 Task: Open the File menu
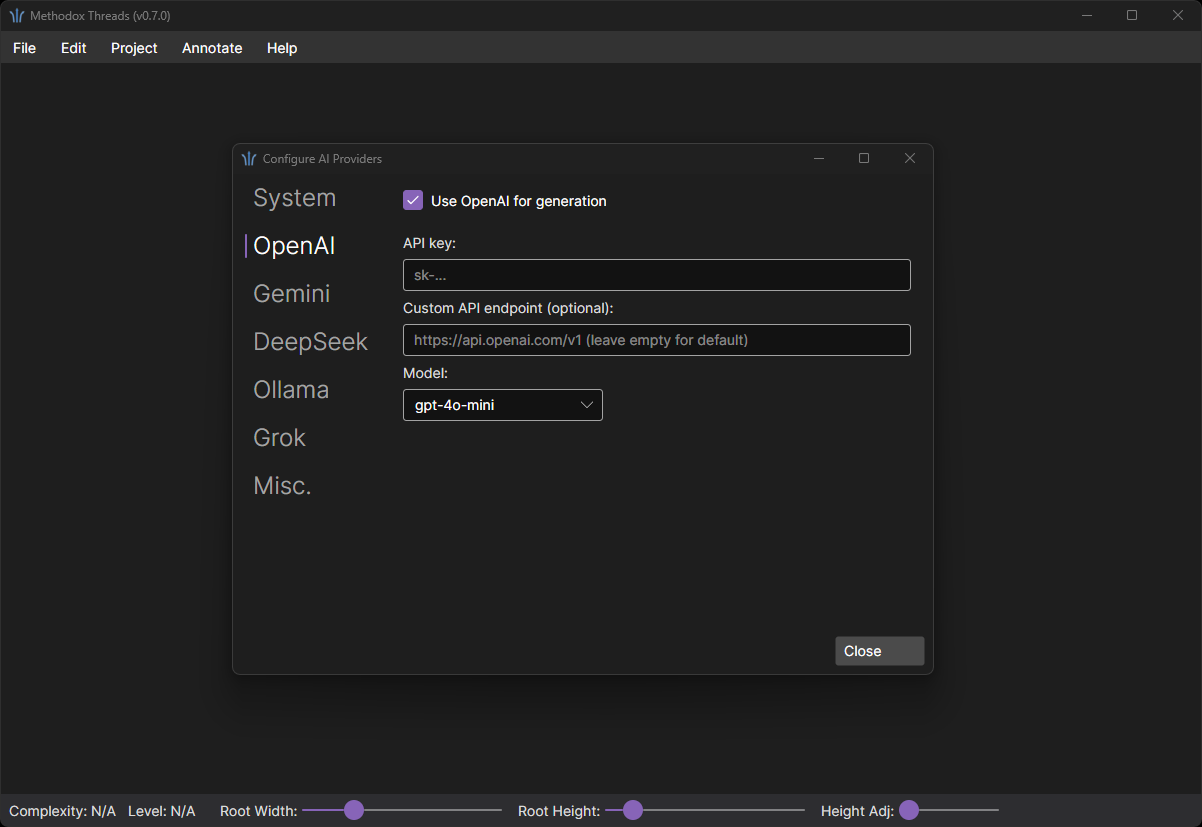click(x=24, y=48)
